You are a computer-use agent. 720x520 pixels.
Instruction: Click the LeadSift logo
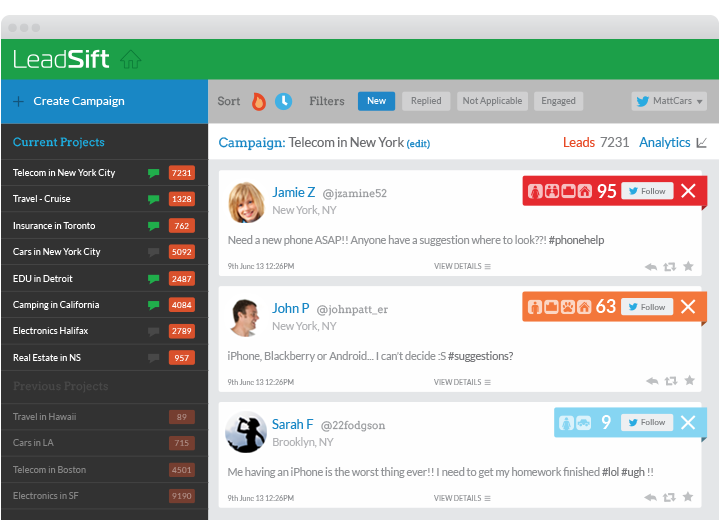[x=62, y=59]
